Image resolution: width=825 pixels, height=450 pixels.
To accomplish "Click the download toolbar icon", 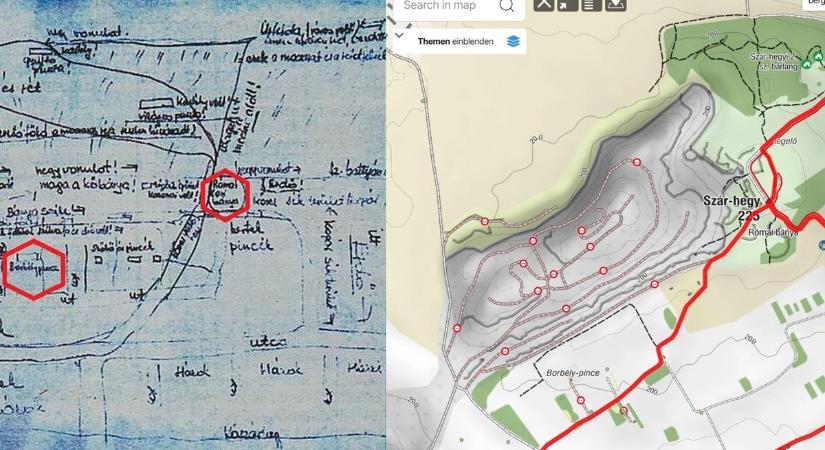I will click(x=615, y=5).
